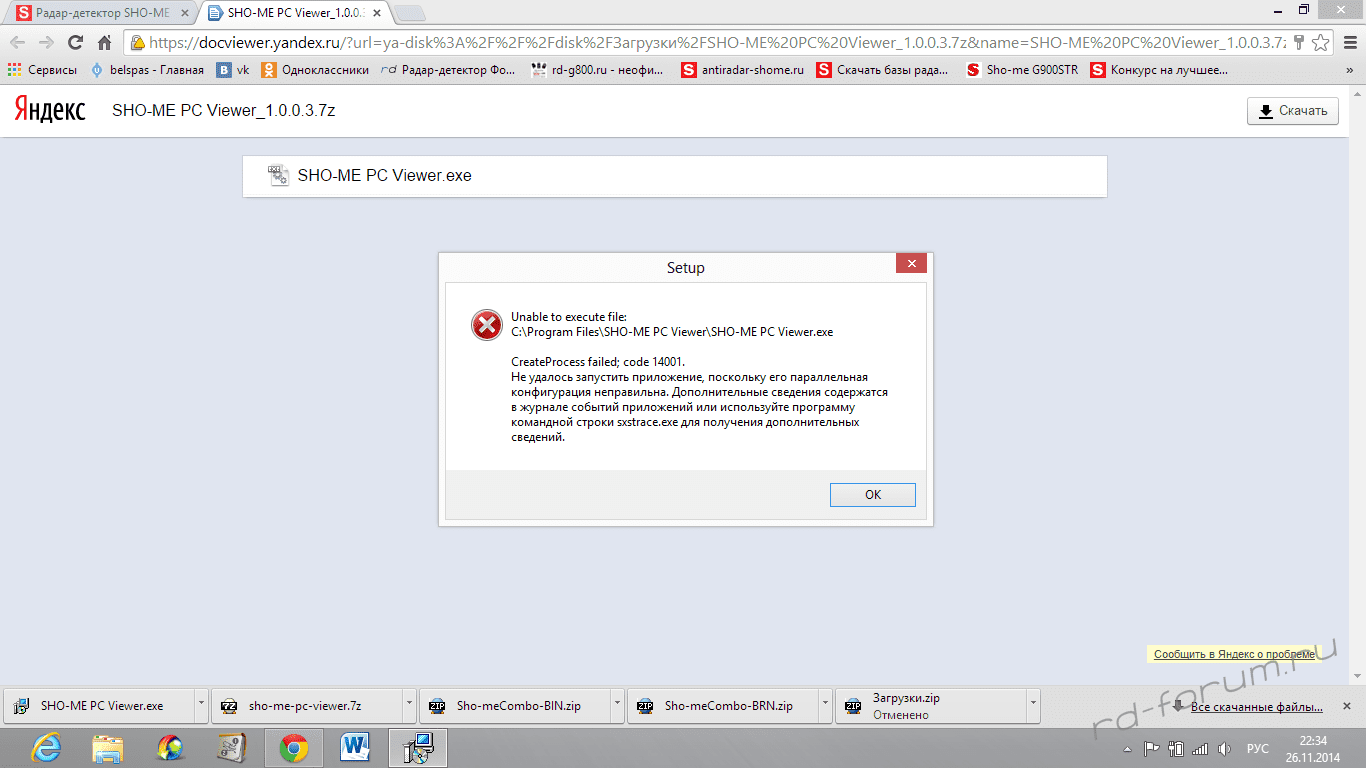This screenshot has height=768, width=1366.
Task: Expand options for Sho-meCombo-BIN.zip download
Action: (x=617, y=706)
